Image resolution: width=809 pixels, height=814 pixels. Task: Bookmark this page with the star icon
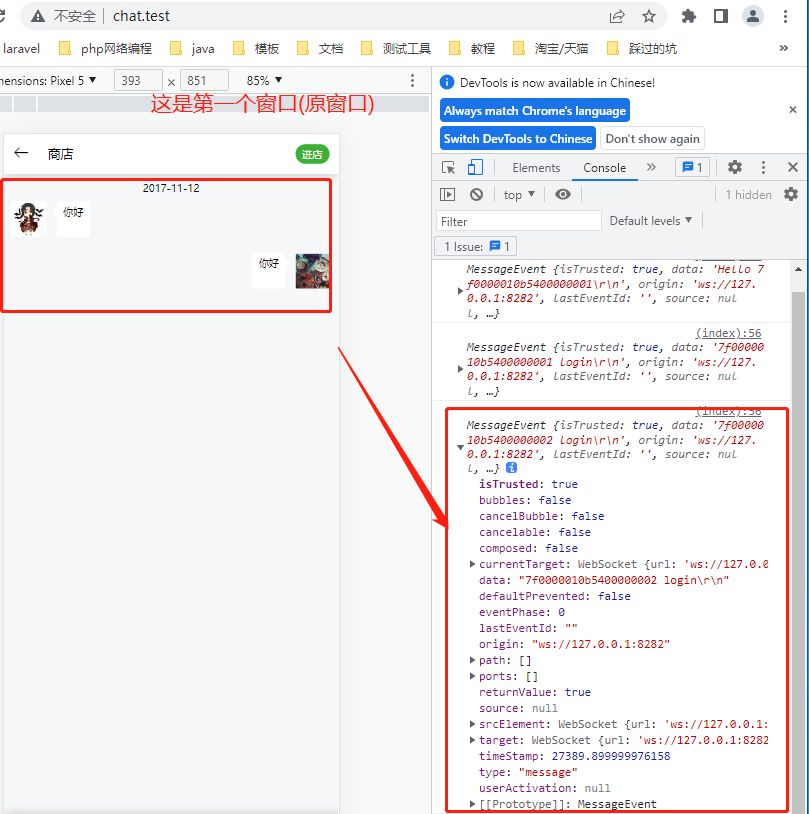tap(649, 16)
